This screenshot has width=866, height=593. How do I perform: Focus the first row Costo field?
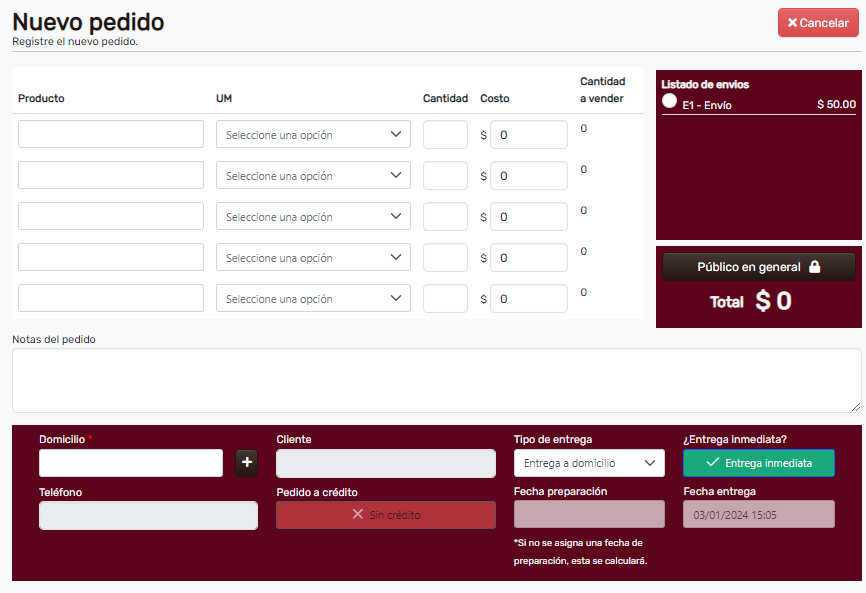click(x=528, y=134)
